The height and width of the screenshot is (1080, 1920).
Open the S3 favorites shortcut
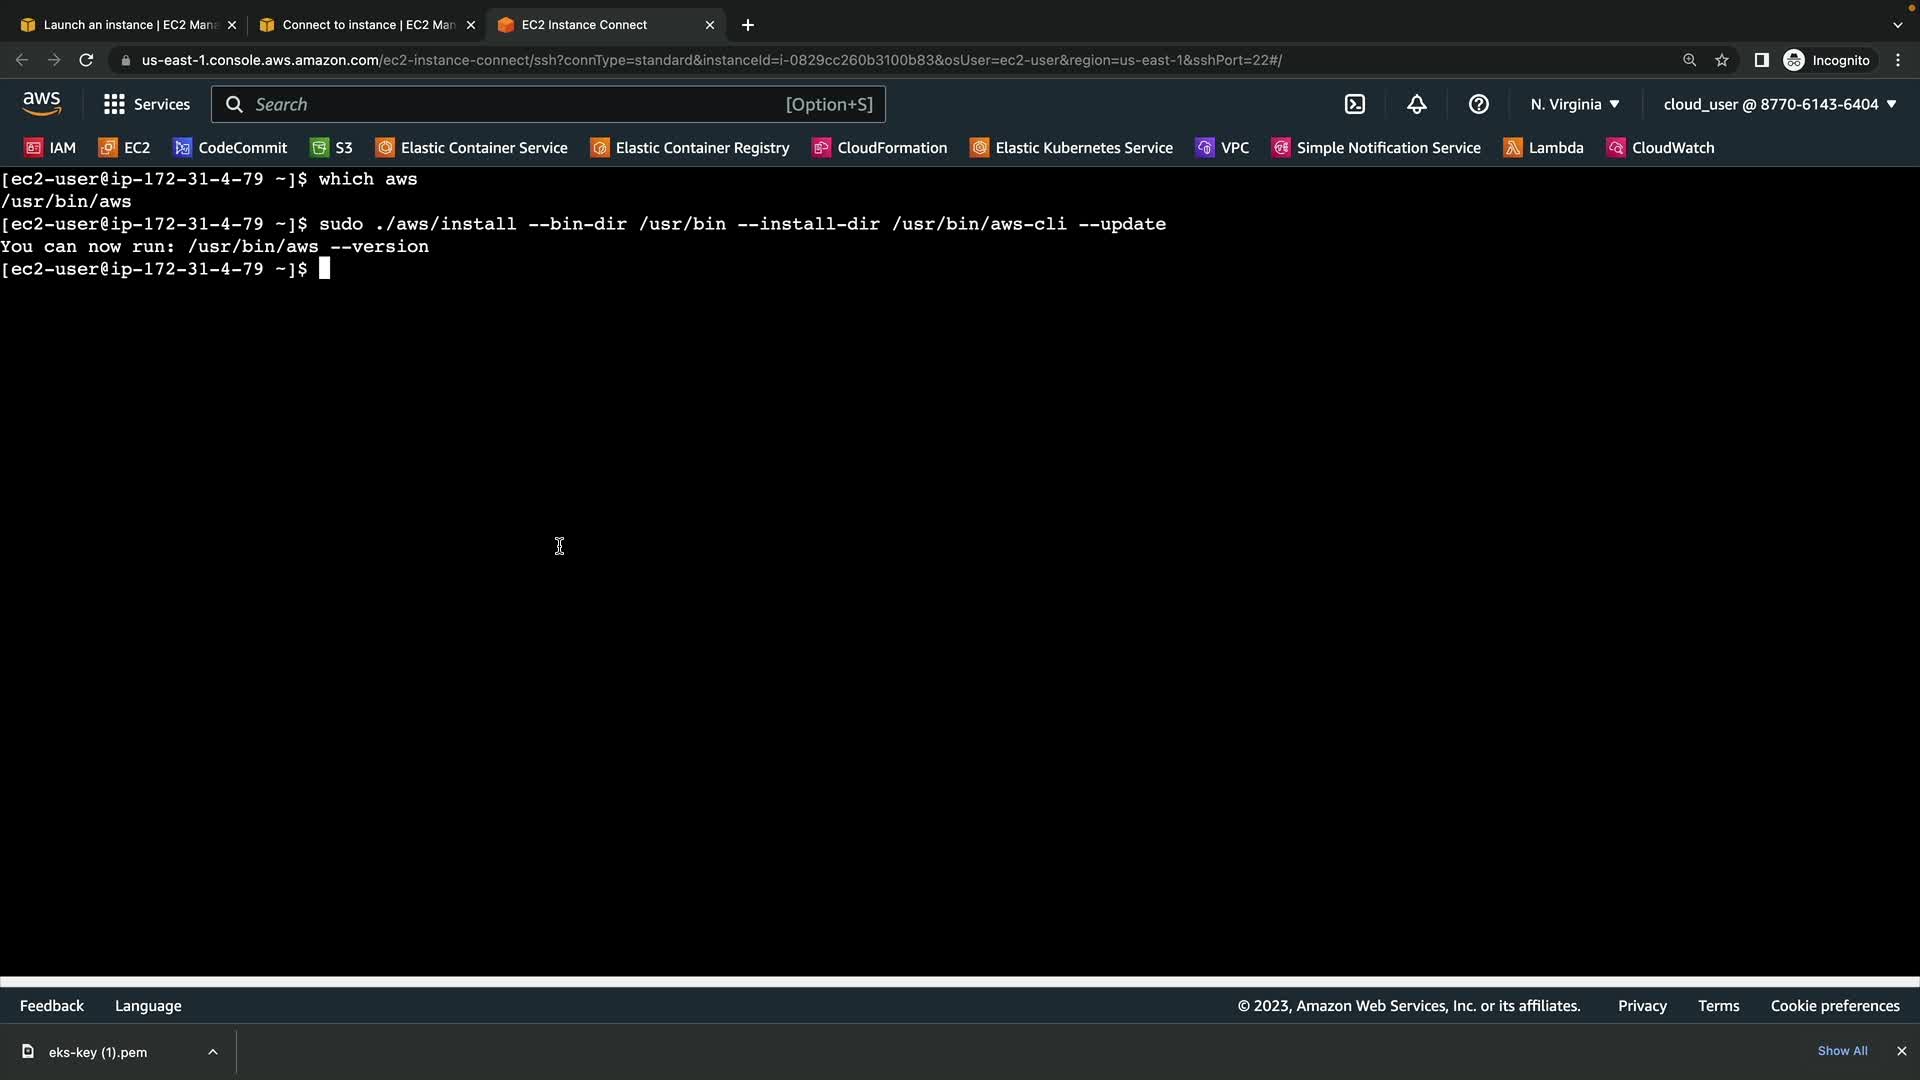tap(332, 148)
